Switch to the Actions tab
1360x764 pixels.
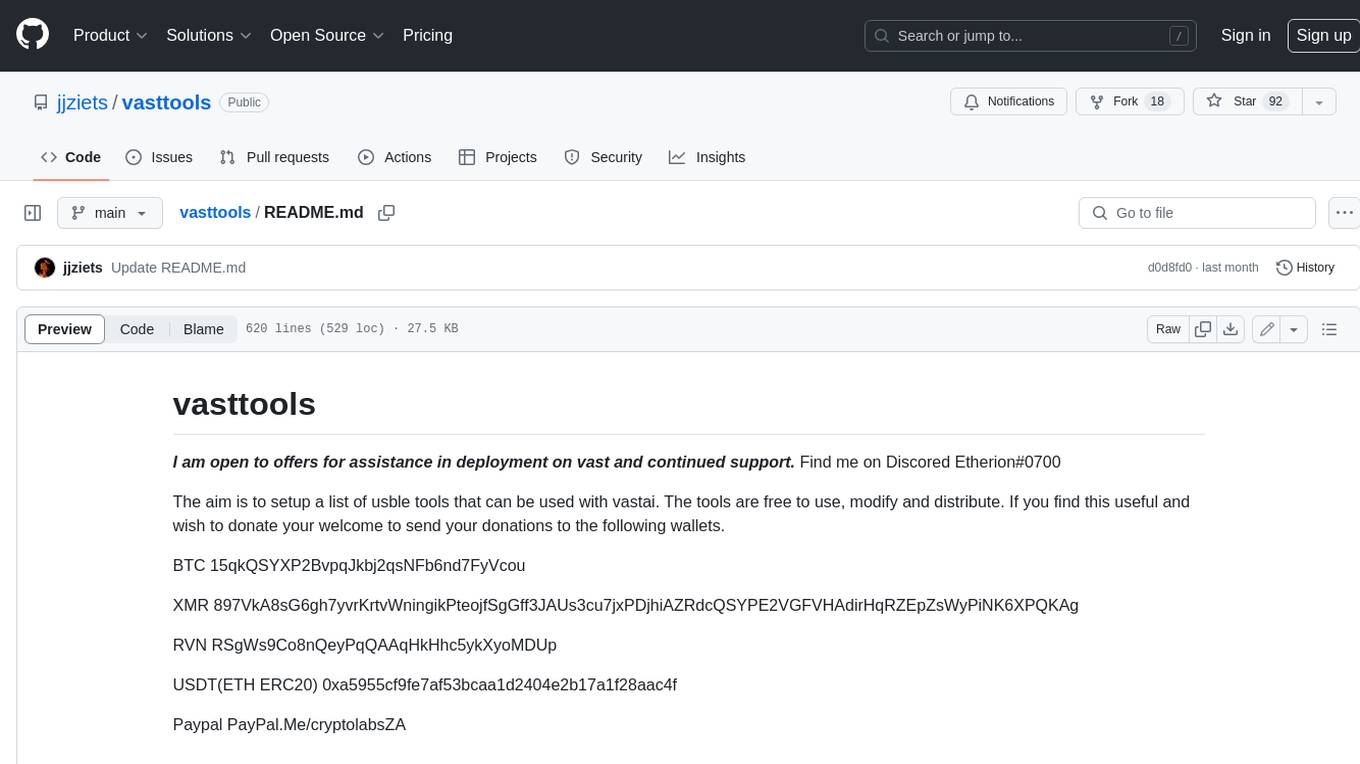(x=394, y=157)
